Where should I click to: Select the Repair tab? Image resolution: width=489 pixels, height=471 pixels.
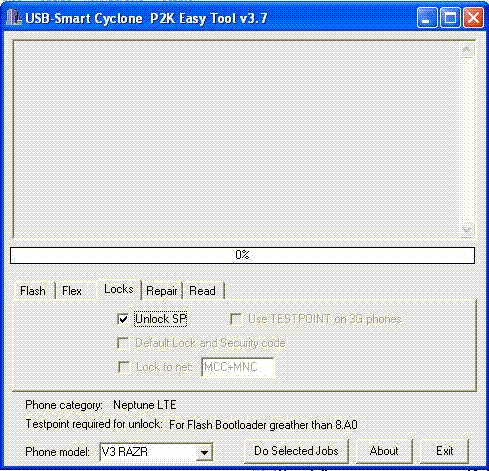[x=162, y=291]
